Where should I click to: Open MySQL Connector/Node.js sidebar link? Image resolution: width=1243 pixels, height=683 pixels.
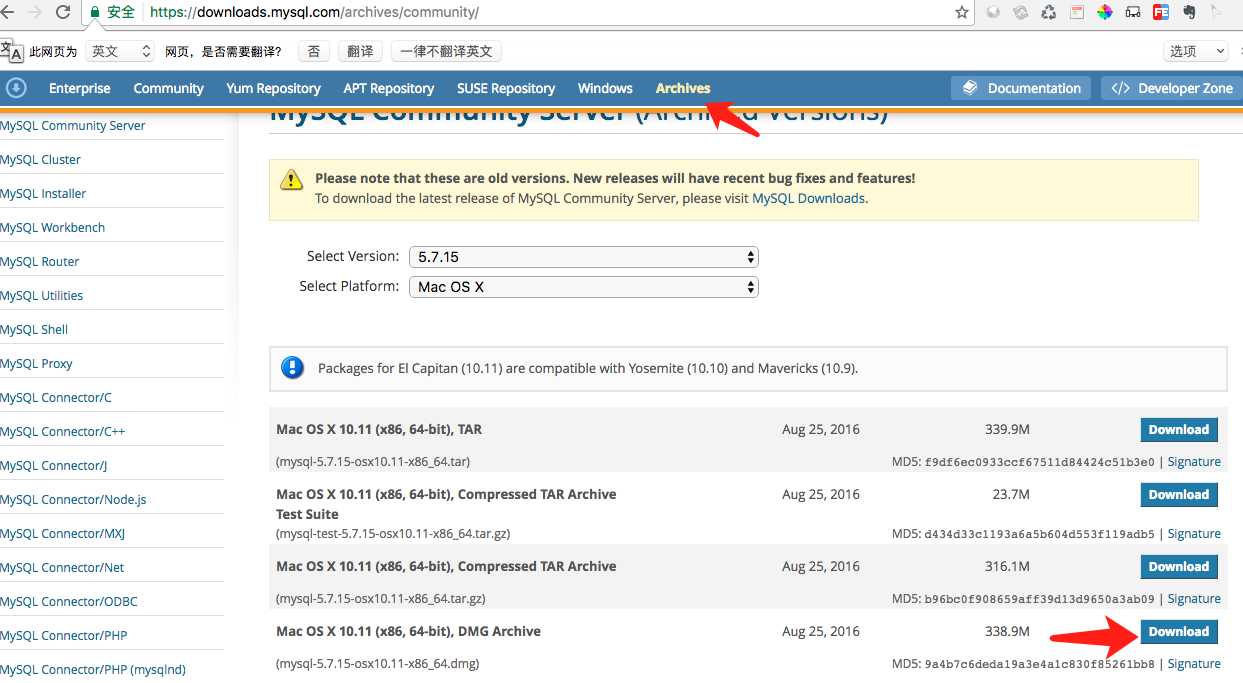73,499
